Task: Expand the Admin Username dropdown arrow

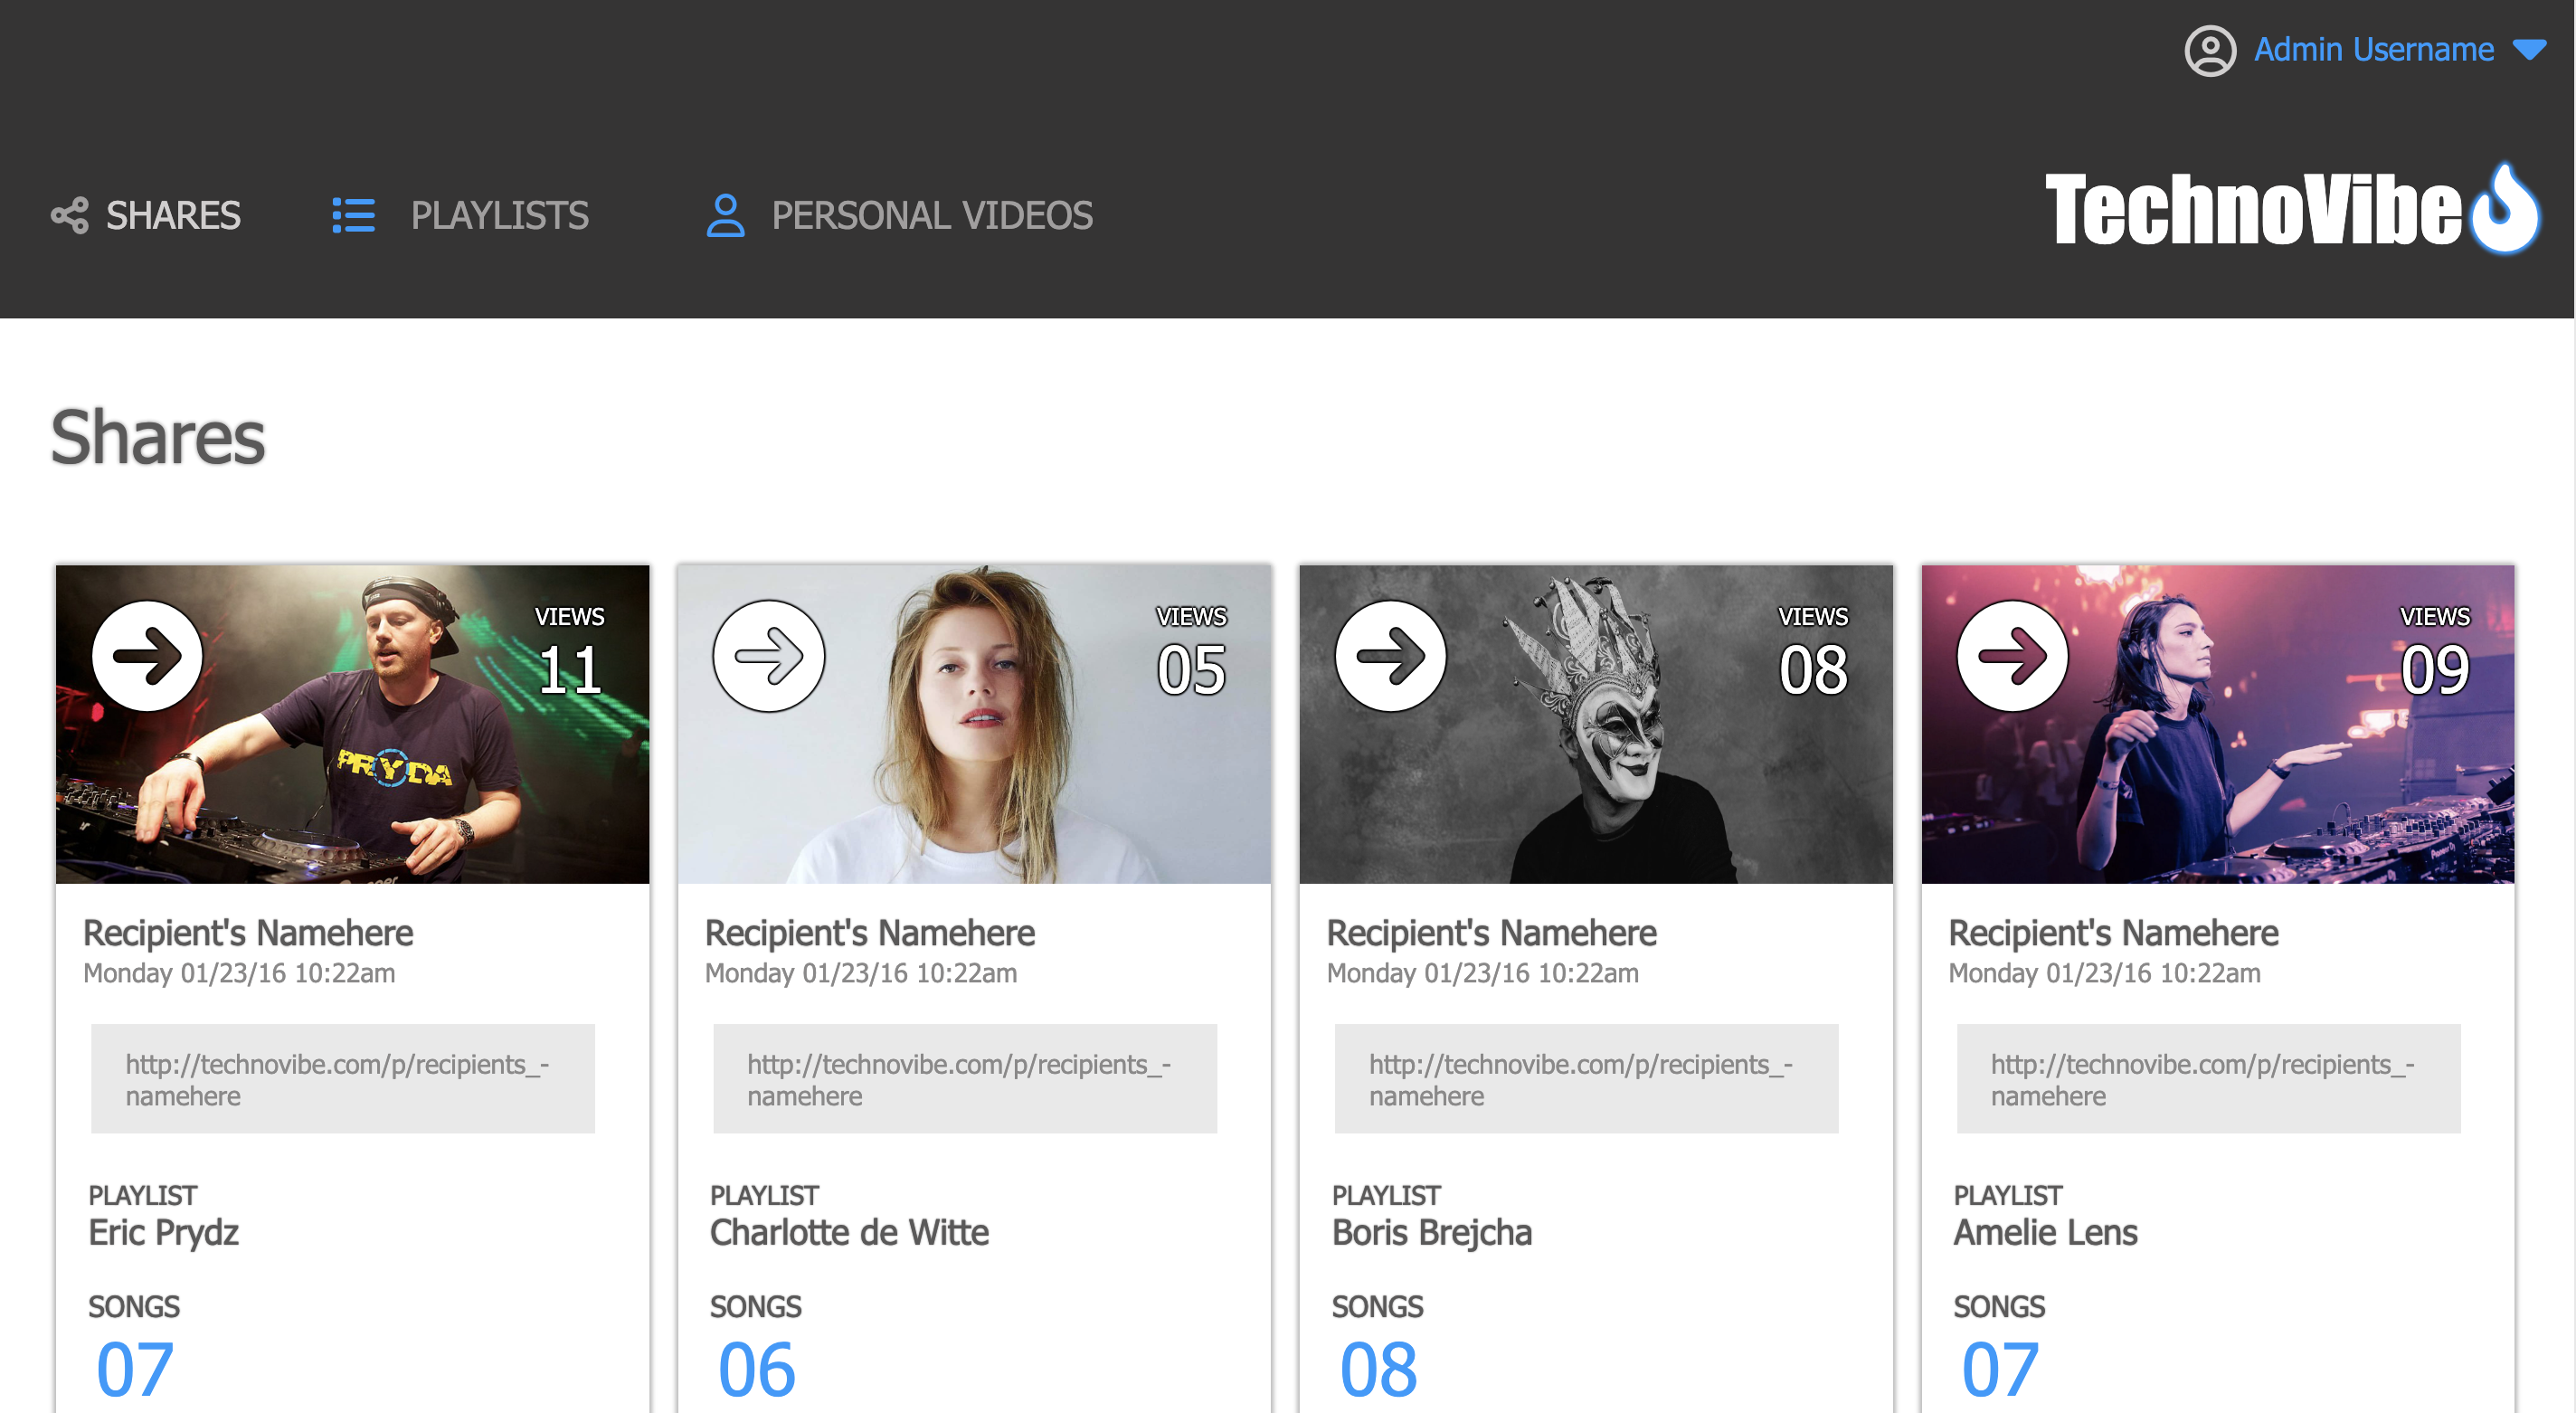Action: [x=2529, y=50]
